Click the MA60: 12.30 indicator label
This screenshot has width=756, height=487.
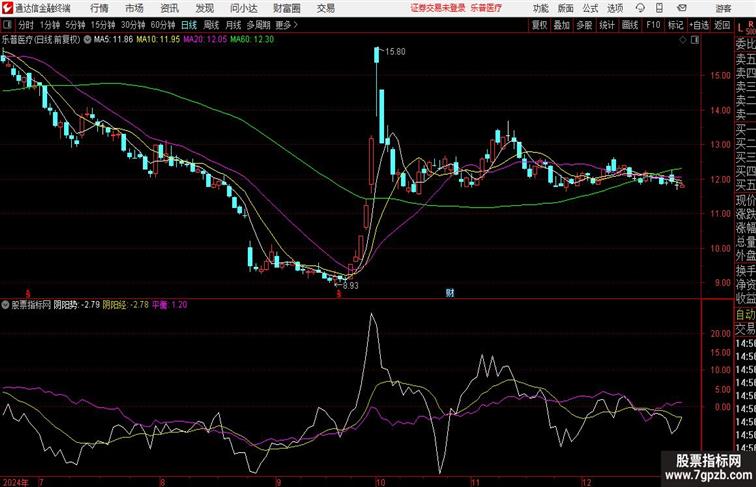(252, 40)
